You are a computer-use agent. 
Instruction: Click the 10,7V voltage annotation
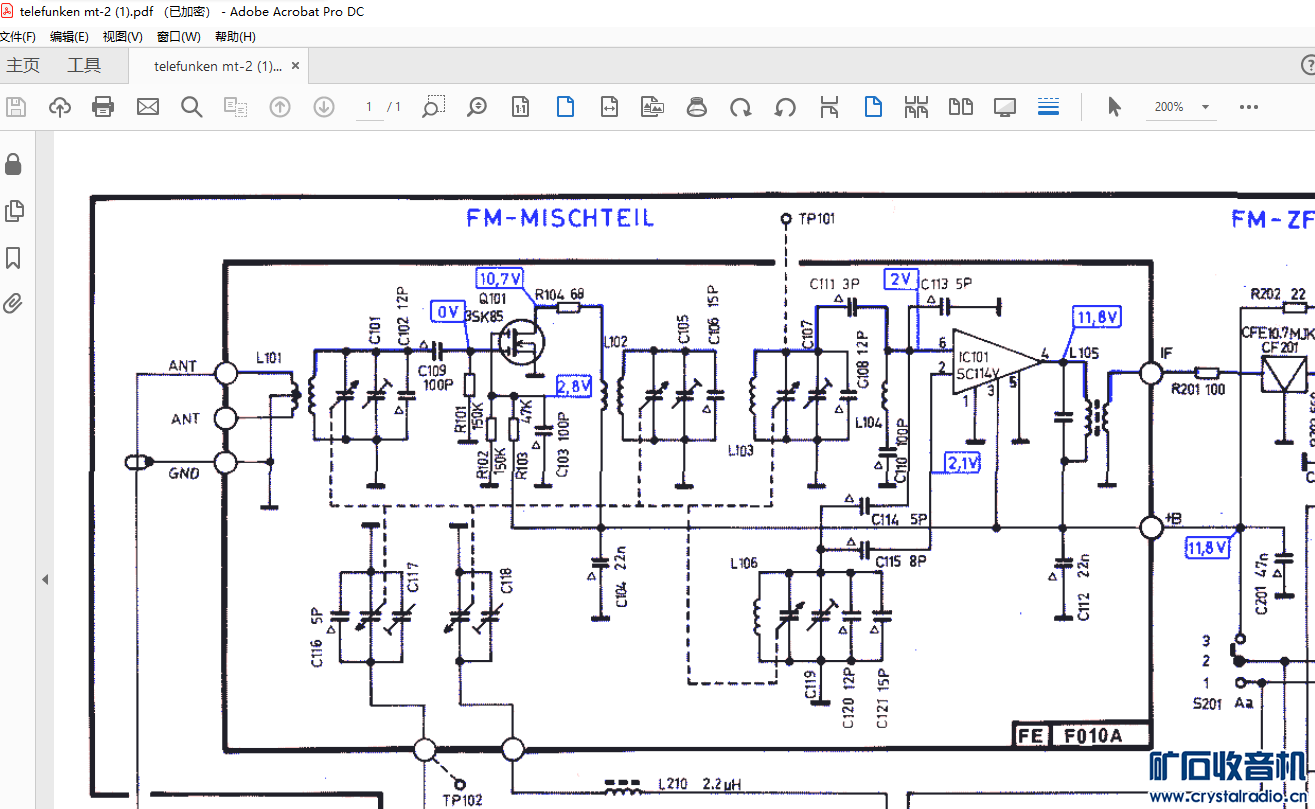pyautogui.click(x=501, y=278)
